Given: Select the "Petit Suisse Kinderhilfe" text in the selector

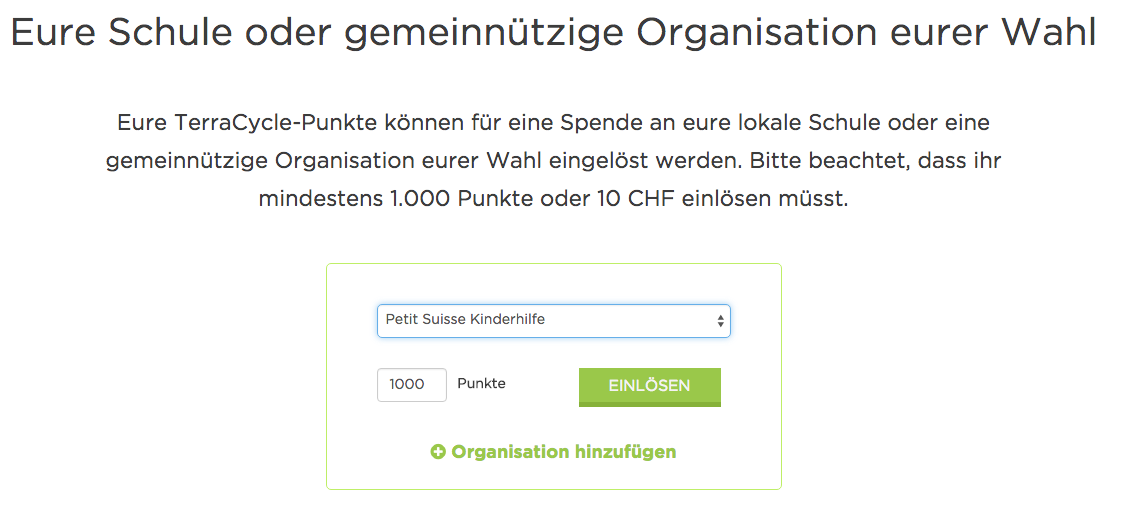Looking at the screenshot, I should click(x=465, y=320).
